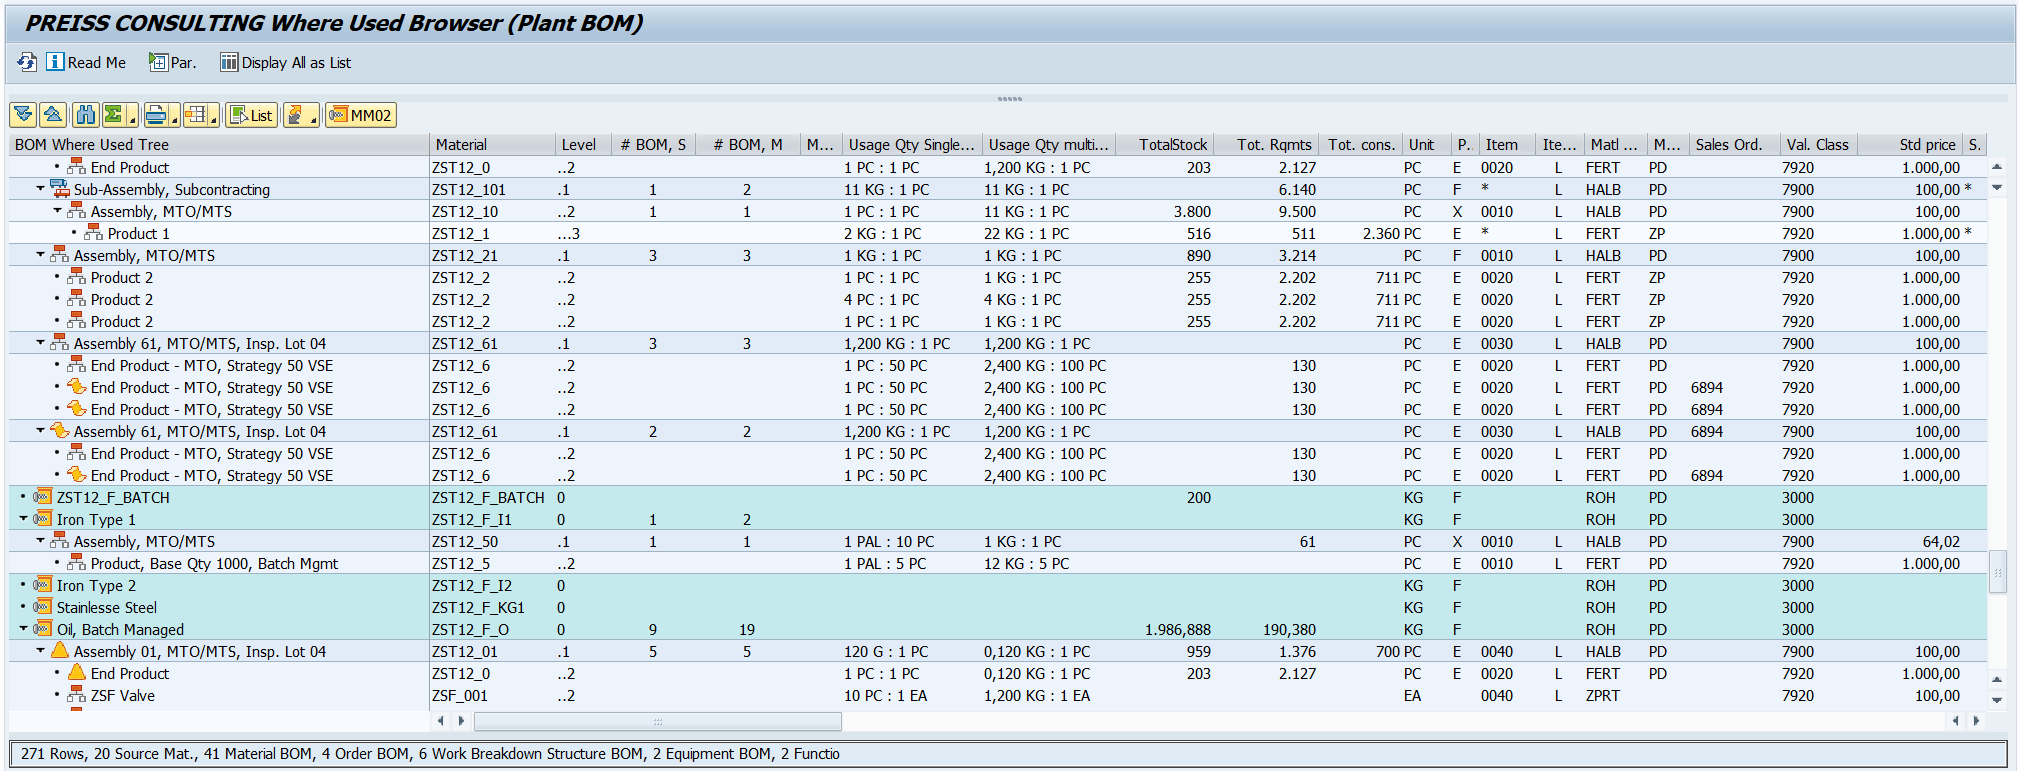Open dropdown arrow next to printer icon
Viewport: 2019px width, 771px height.
click(174, 120)
